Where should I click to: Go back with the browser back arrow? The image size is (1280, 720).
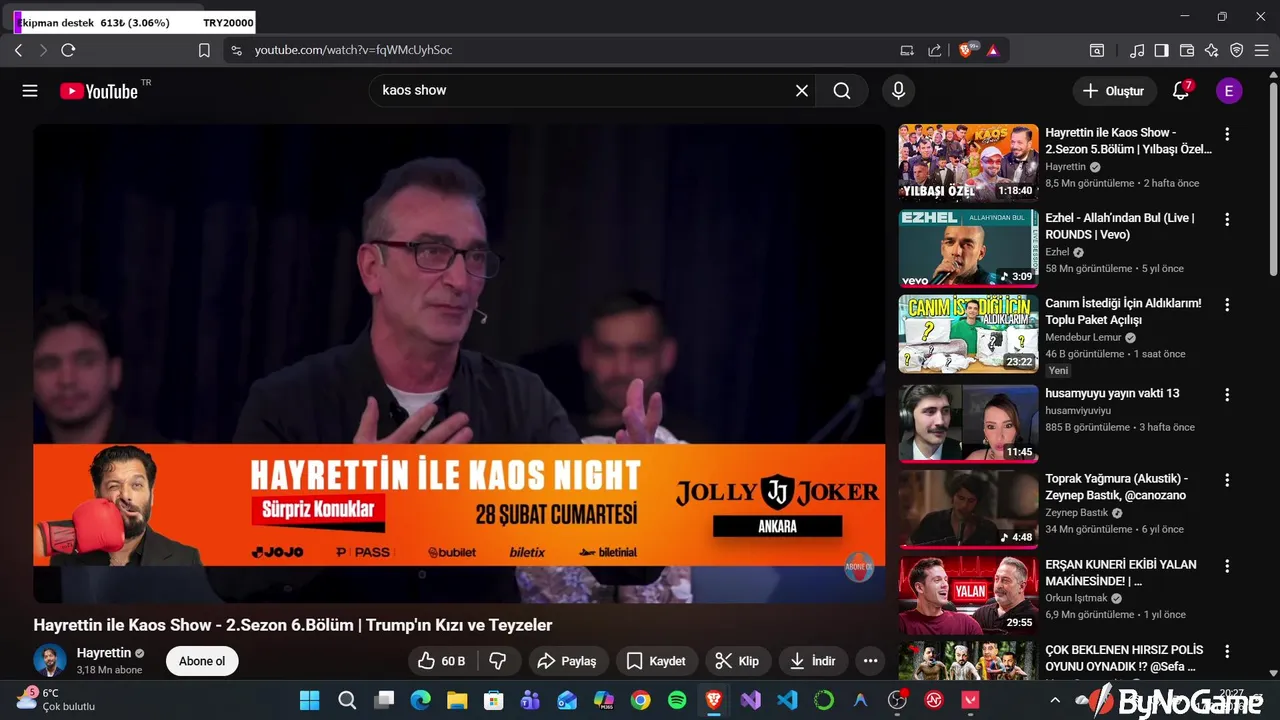[18, 50]
